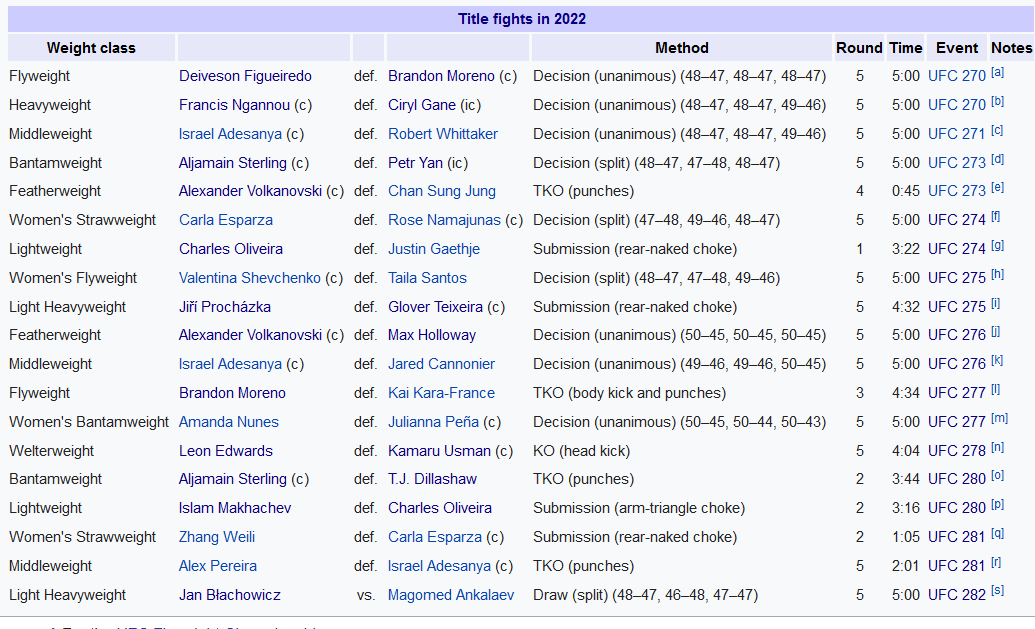Open the UFC 278 event link

956,451
